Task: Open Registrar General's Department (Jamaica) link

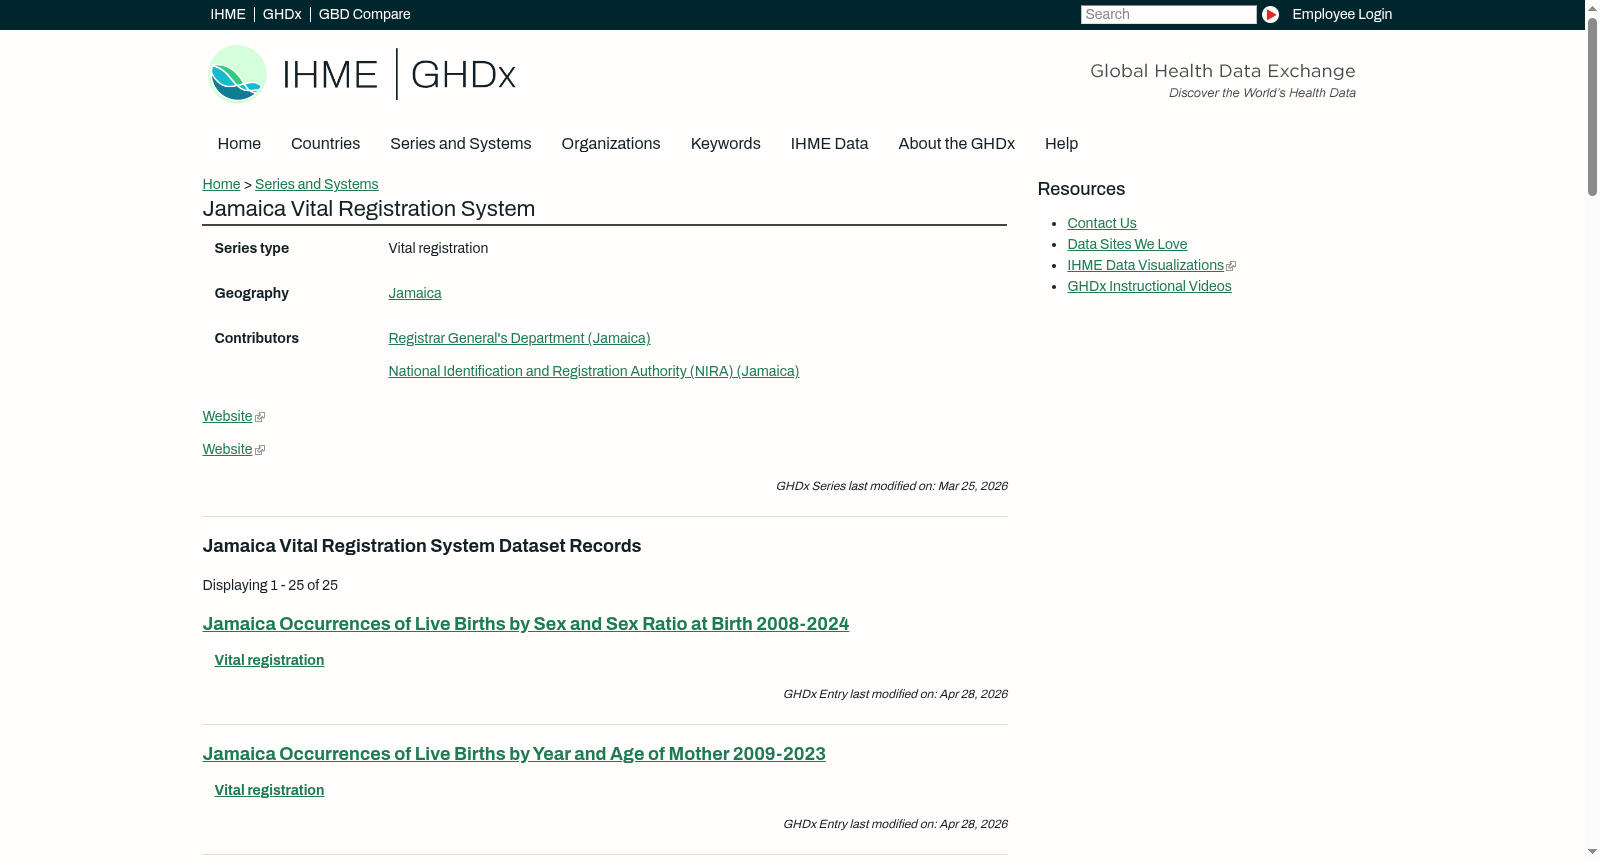Action: click(519, 338)
